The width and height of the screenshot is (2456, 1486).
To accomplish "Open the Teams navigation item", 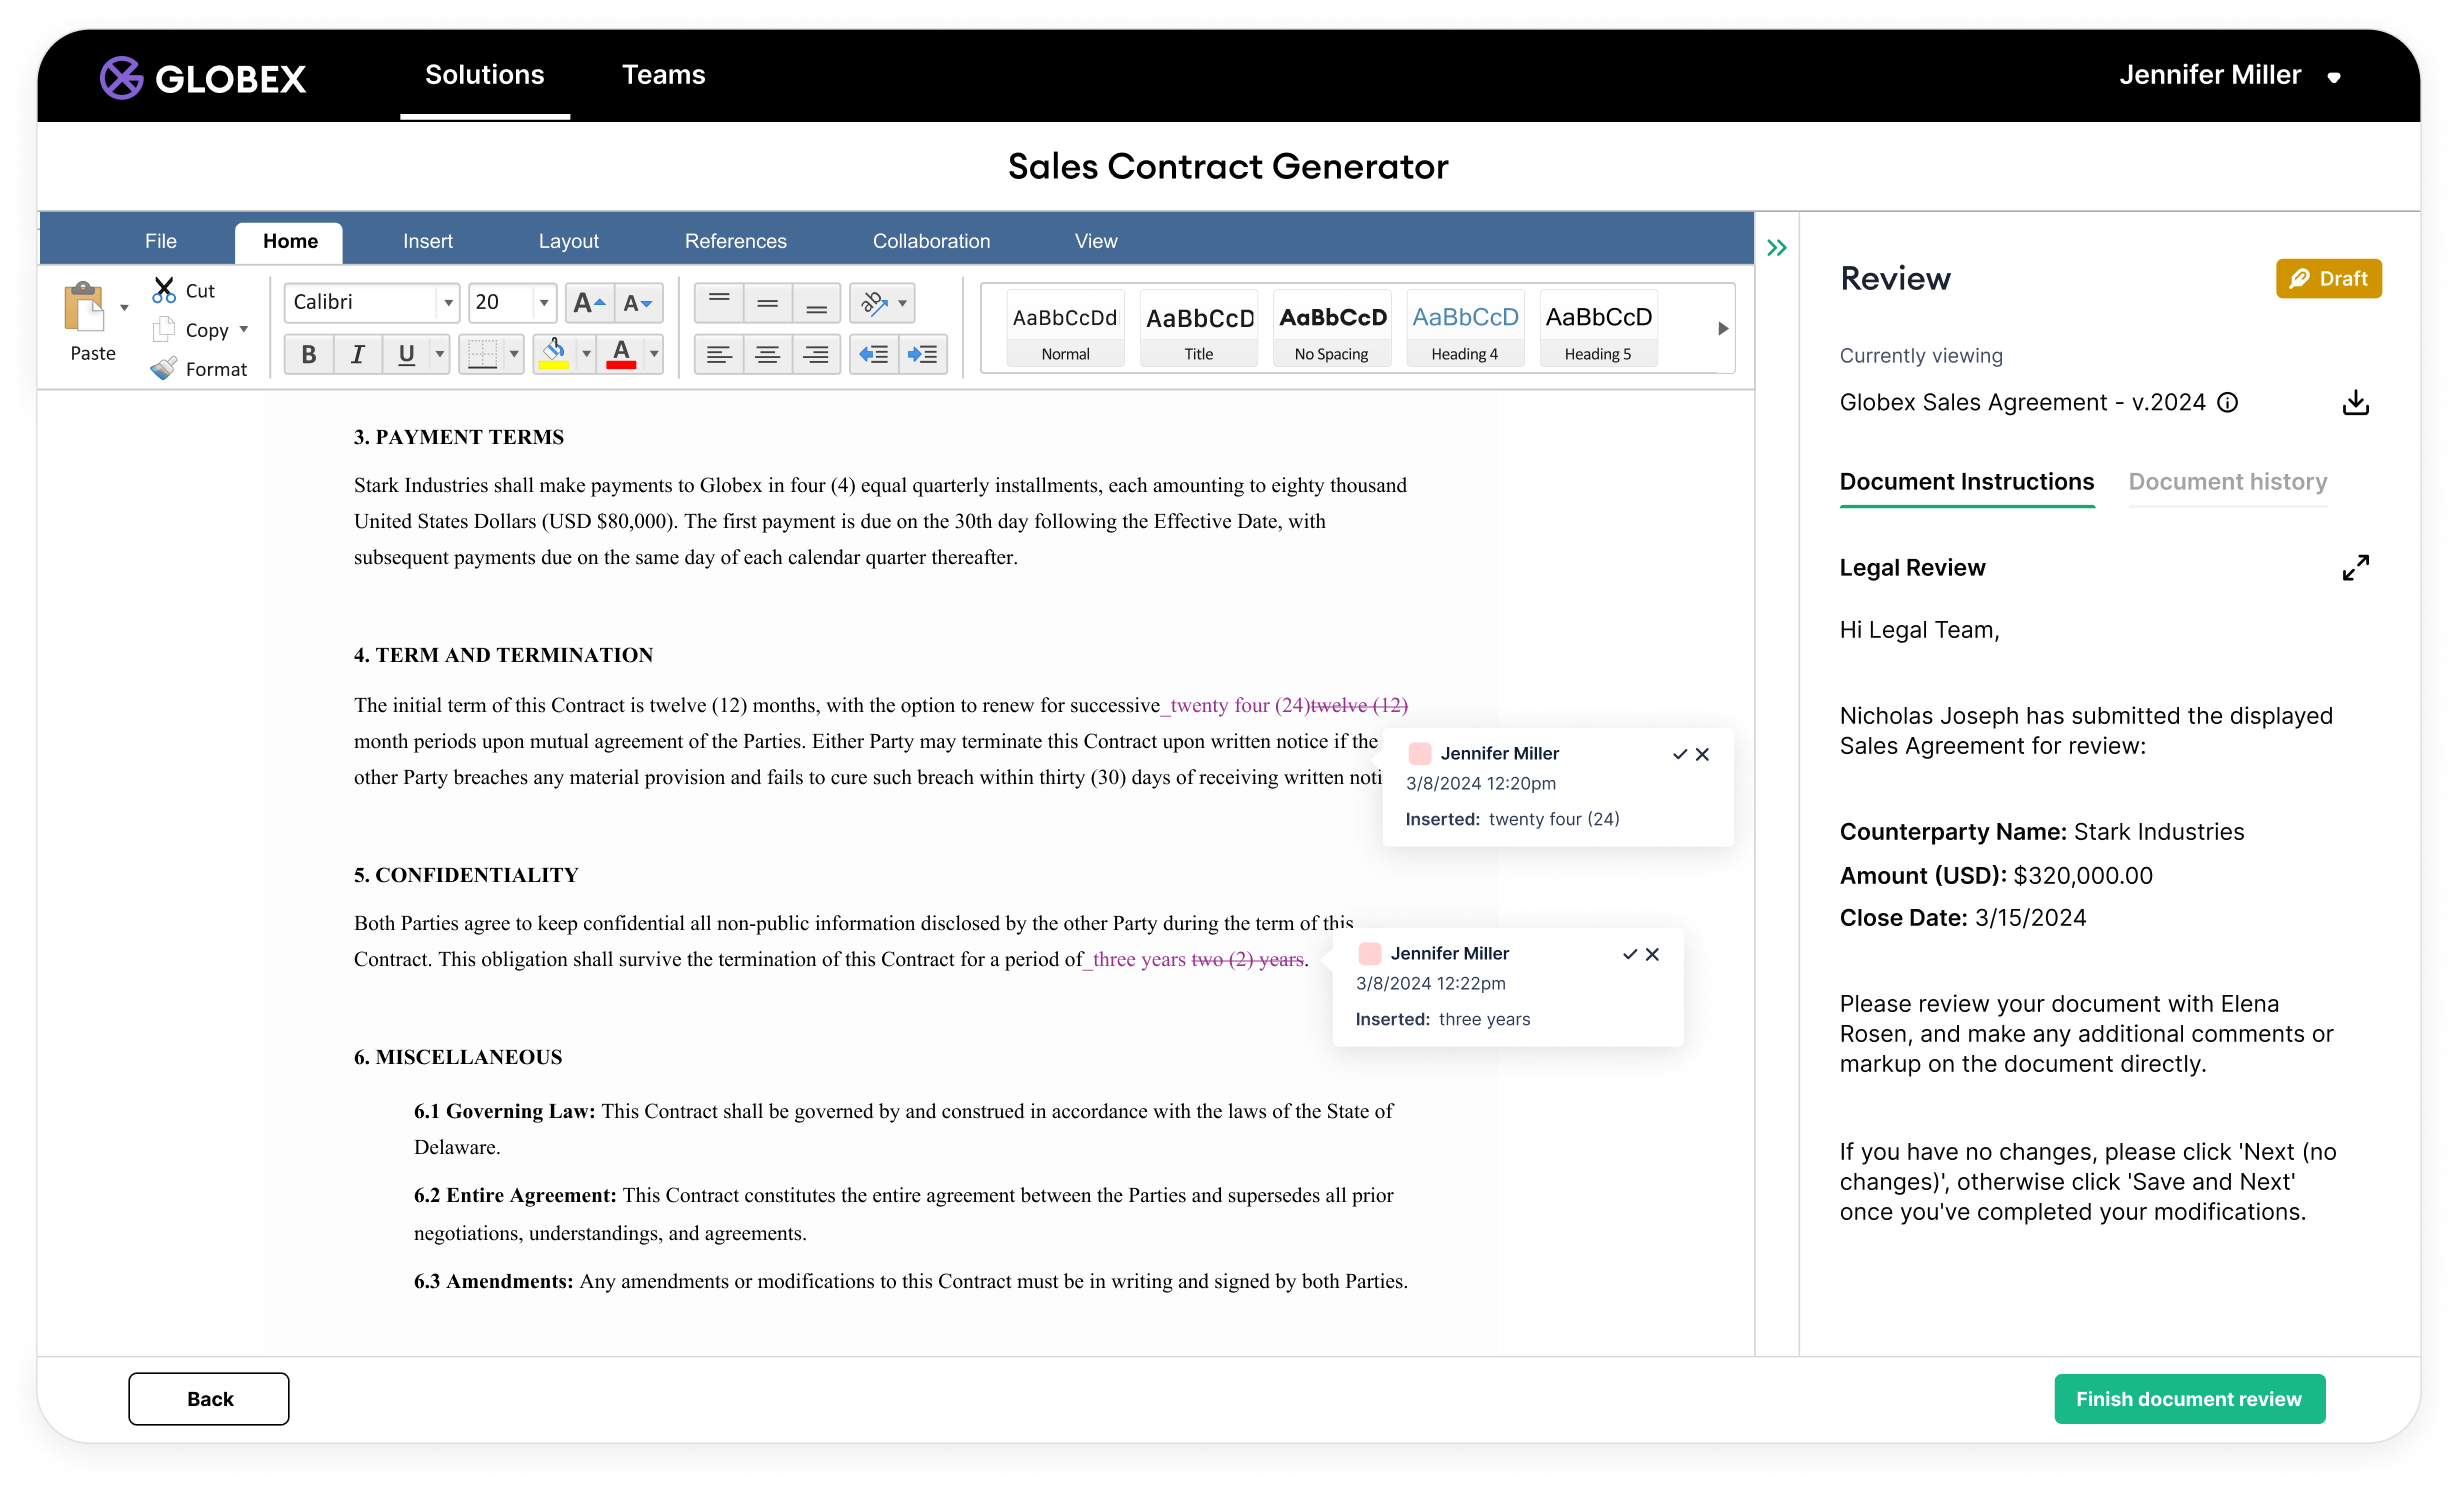I will point(663,75).
